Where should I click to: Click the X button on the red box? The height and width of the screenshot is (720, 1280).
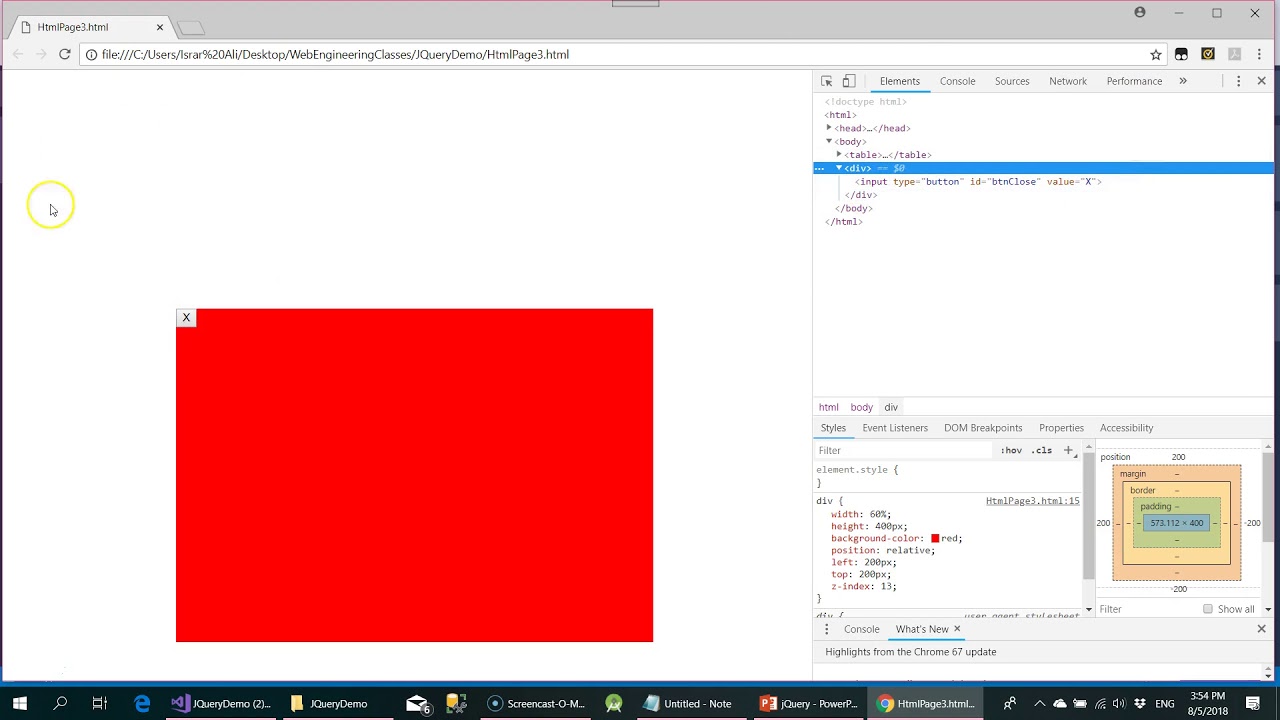(186, 318)
